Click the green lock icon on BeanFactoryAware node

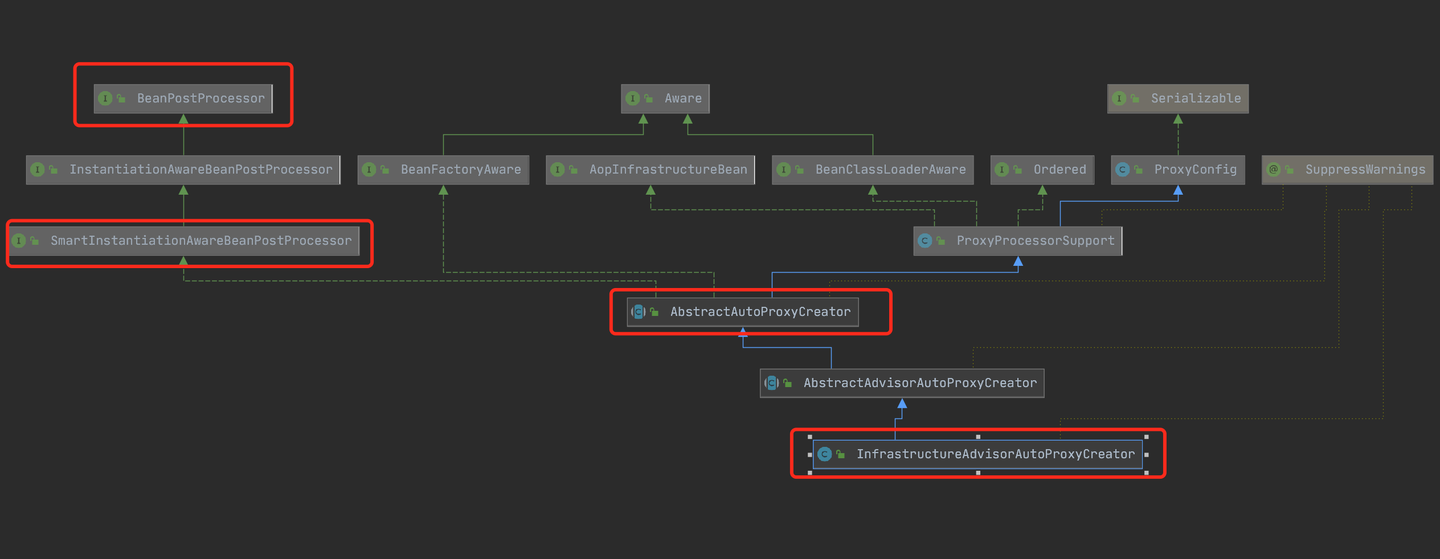[385, 169]
